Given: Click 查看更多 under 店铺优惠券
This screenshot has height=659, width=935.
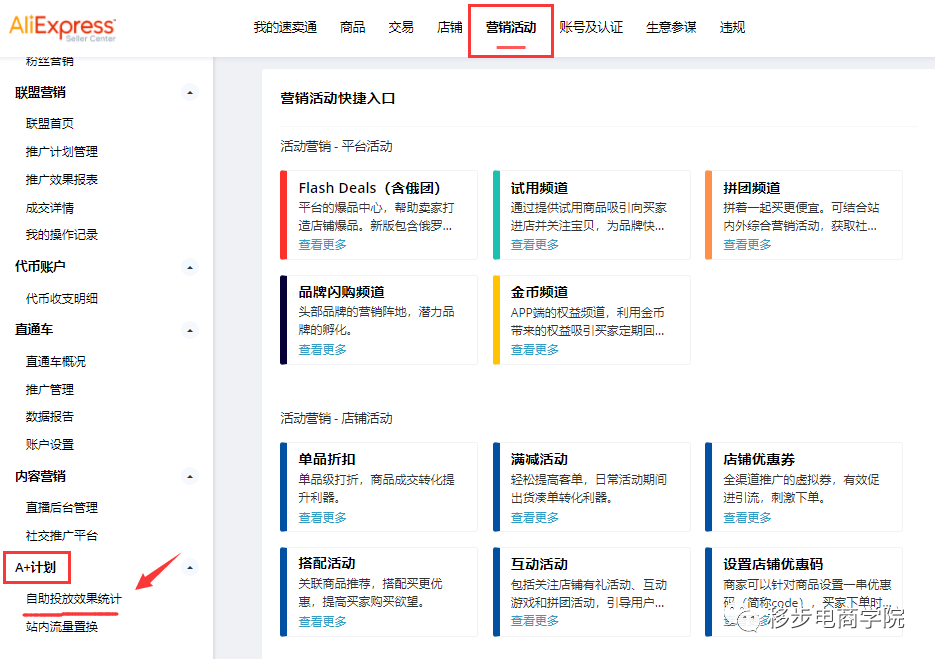Looking at the screenshot, I should pos(745,517).
